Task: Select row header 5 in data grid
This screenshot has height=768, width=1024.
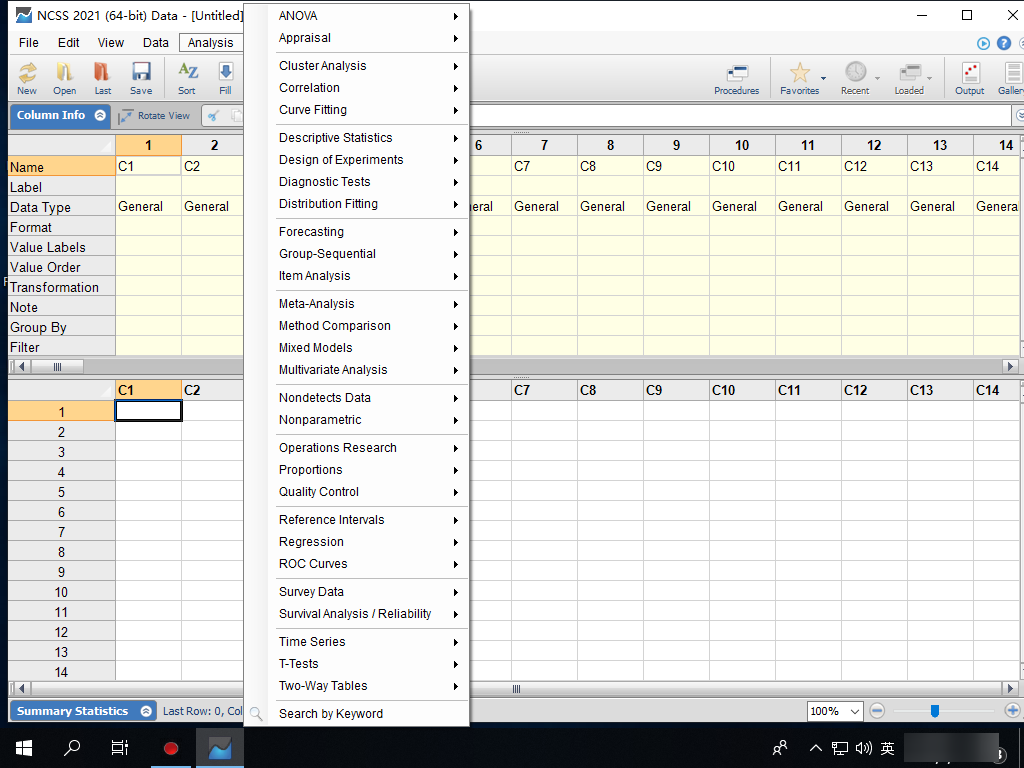Action: point(61,492)
